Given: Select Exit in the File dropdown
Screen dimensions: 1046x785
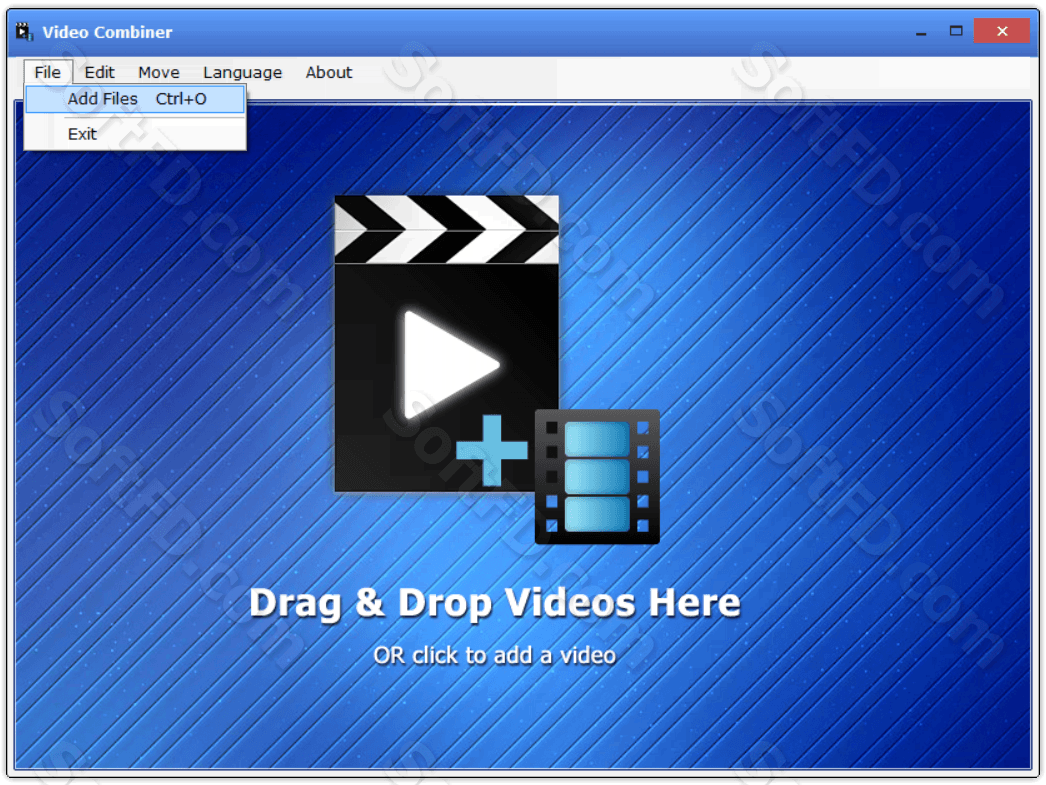Looking at the screenshot, I should [135, 134].
